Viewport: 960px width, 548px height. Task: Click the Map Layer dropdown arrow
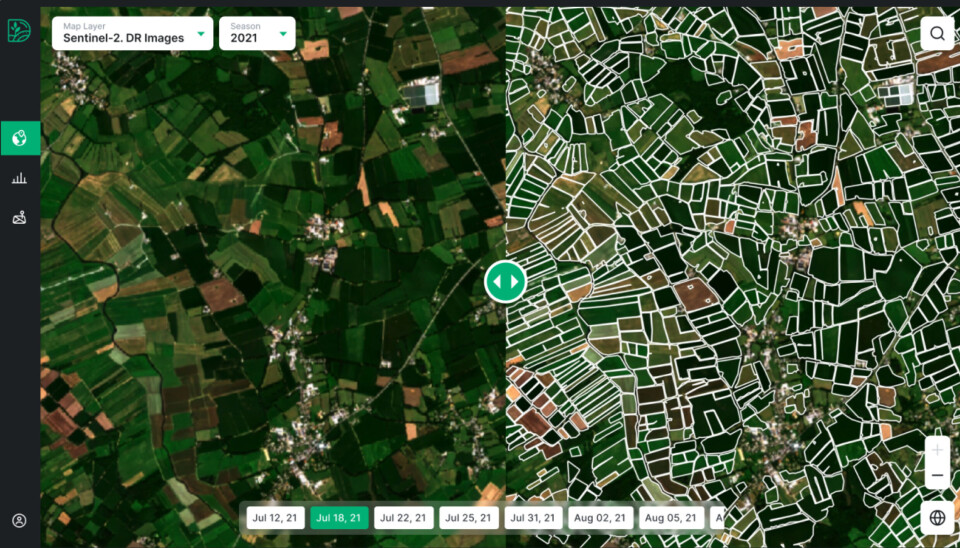(200, 33)
